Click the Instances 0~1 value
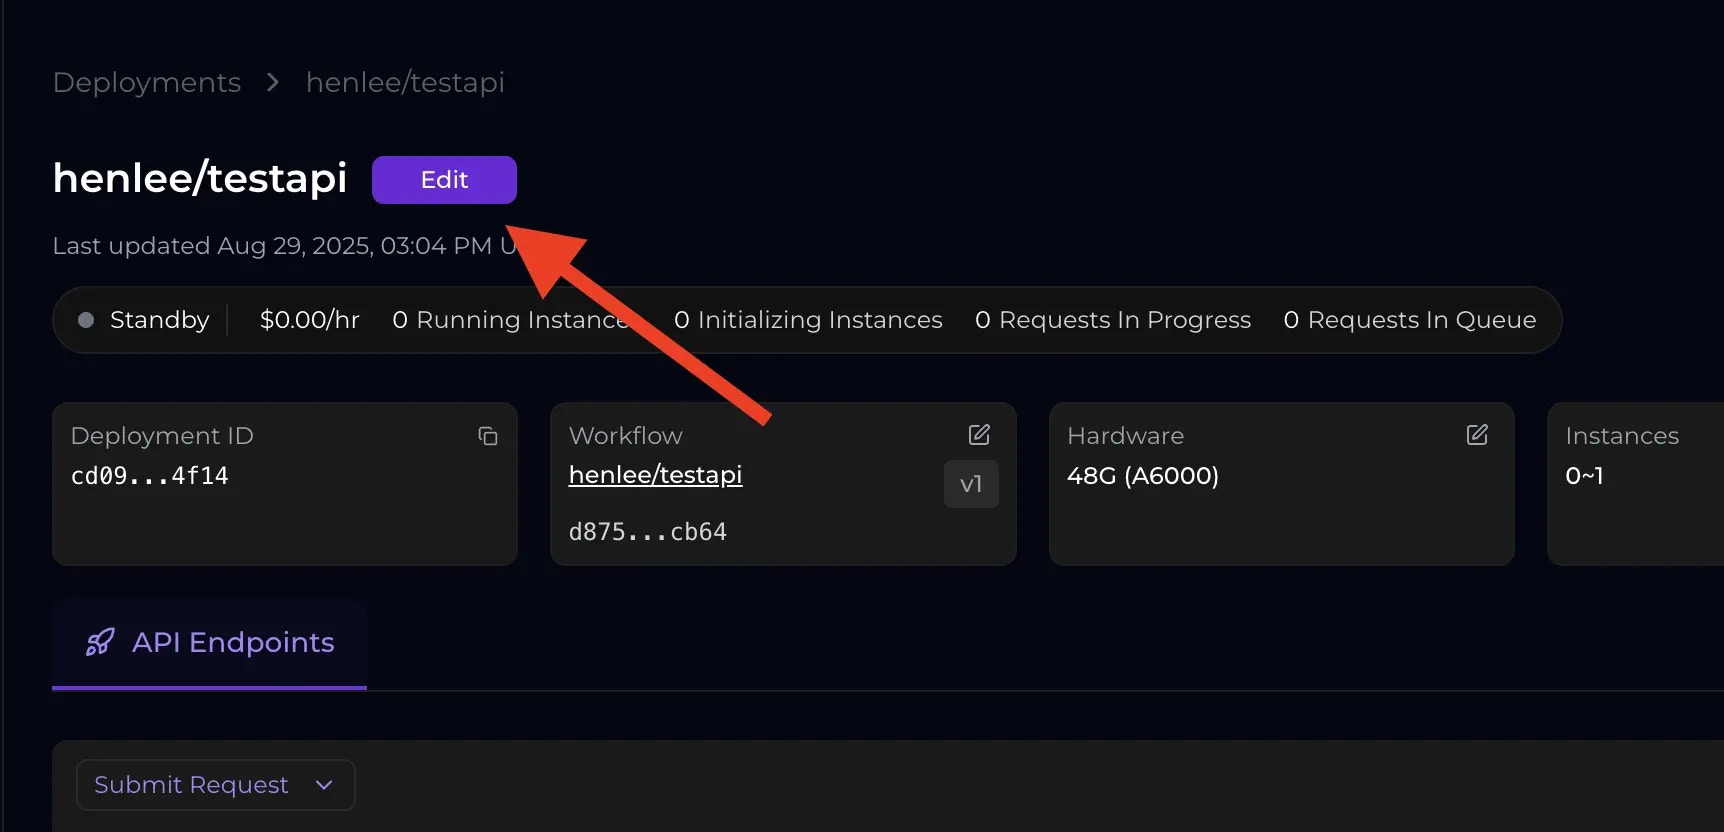The height and width of the screenshot is (832, 1724). [1584, 476]
